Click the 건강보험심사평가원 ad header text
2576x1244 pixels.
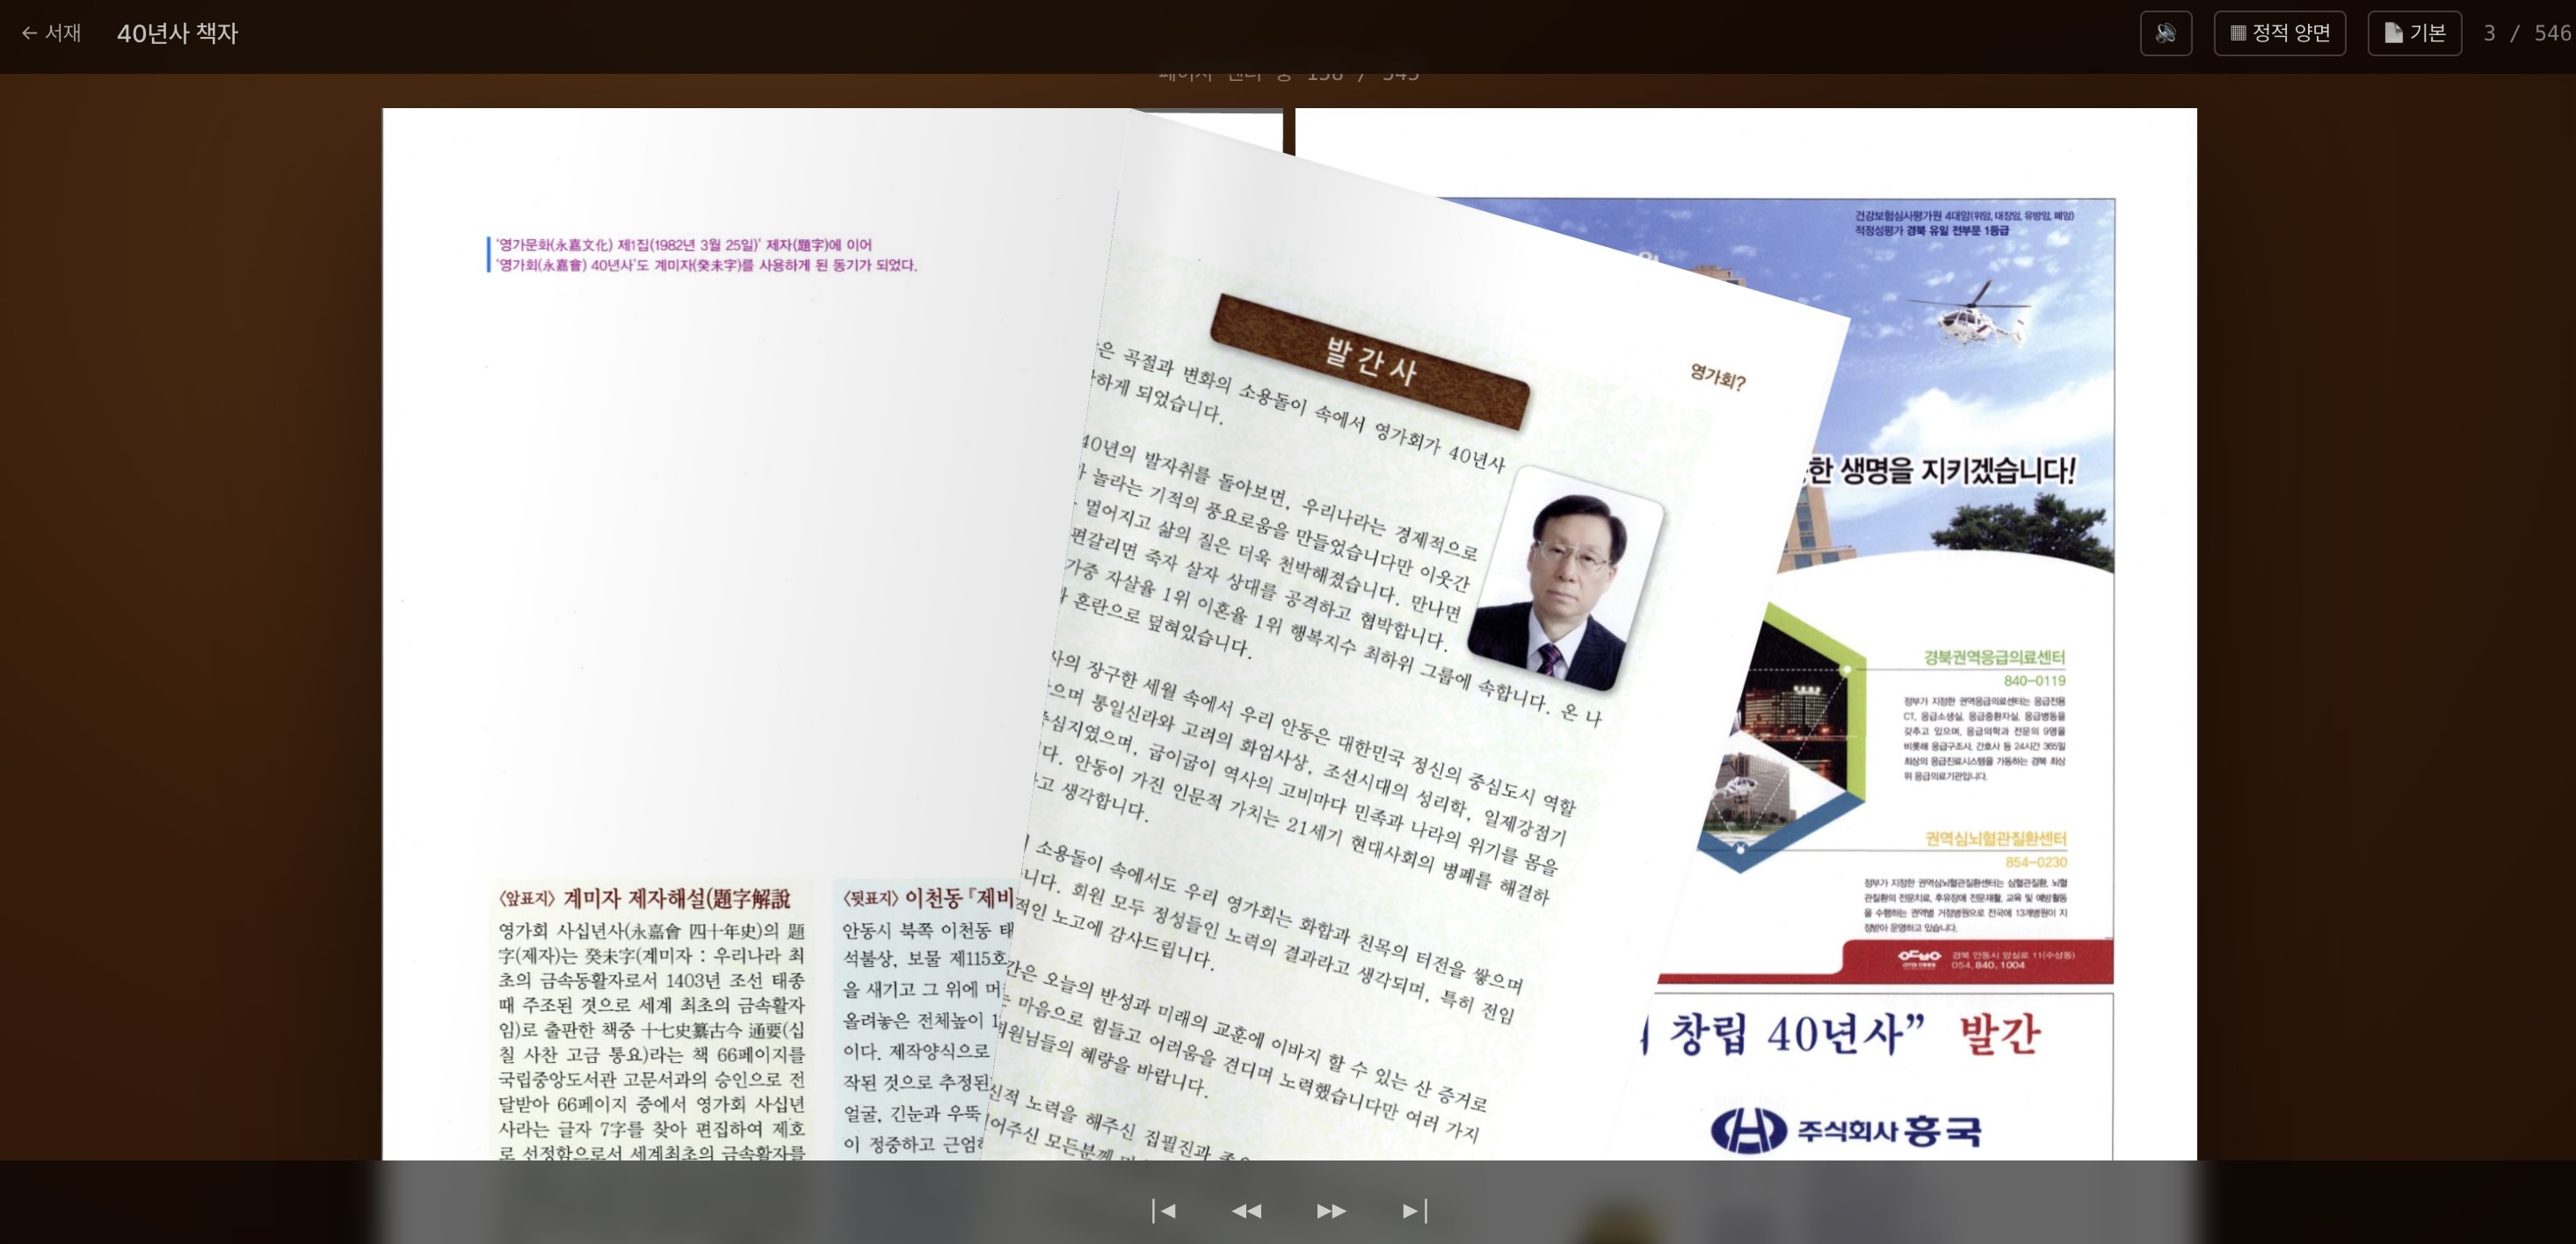click(x=1964, y=223)
